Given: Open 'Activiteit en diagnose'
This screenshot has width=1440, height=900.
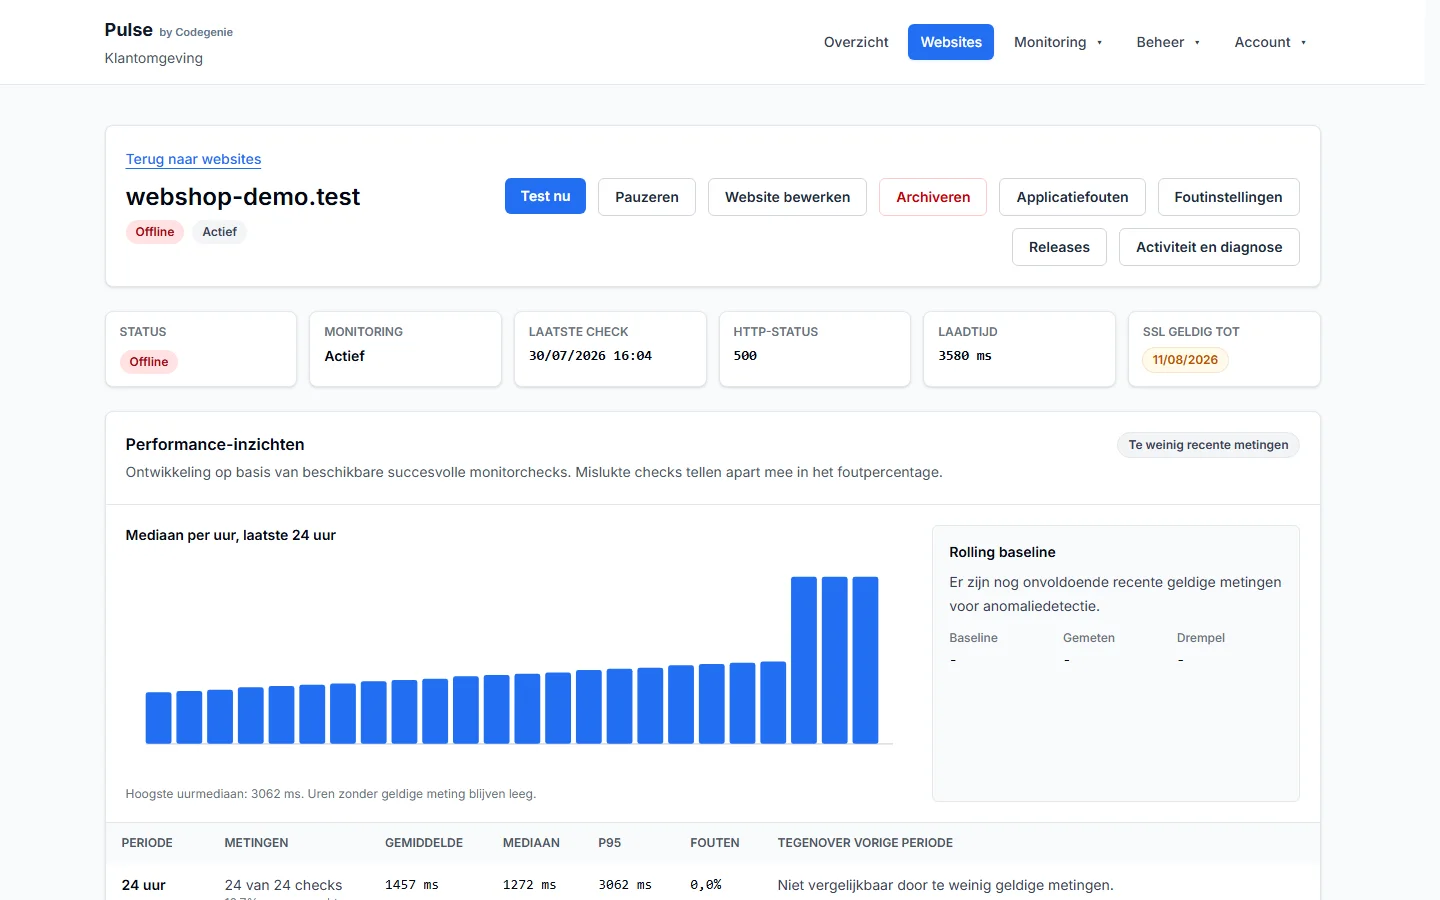Looking at the screenshot, I should click(x=1209, y=247).
